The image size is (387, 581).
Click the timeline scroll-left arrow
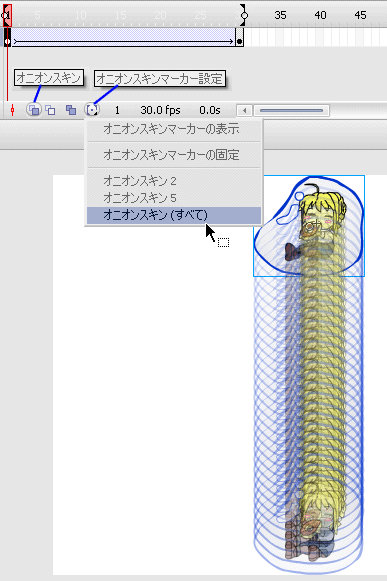(244, 110)
